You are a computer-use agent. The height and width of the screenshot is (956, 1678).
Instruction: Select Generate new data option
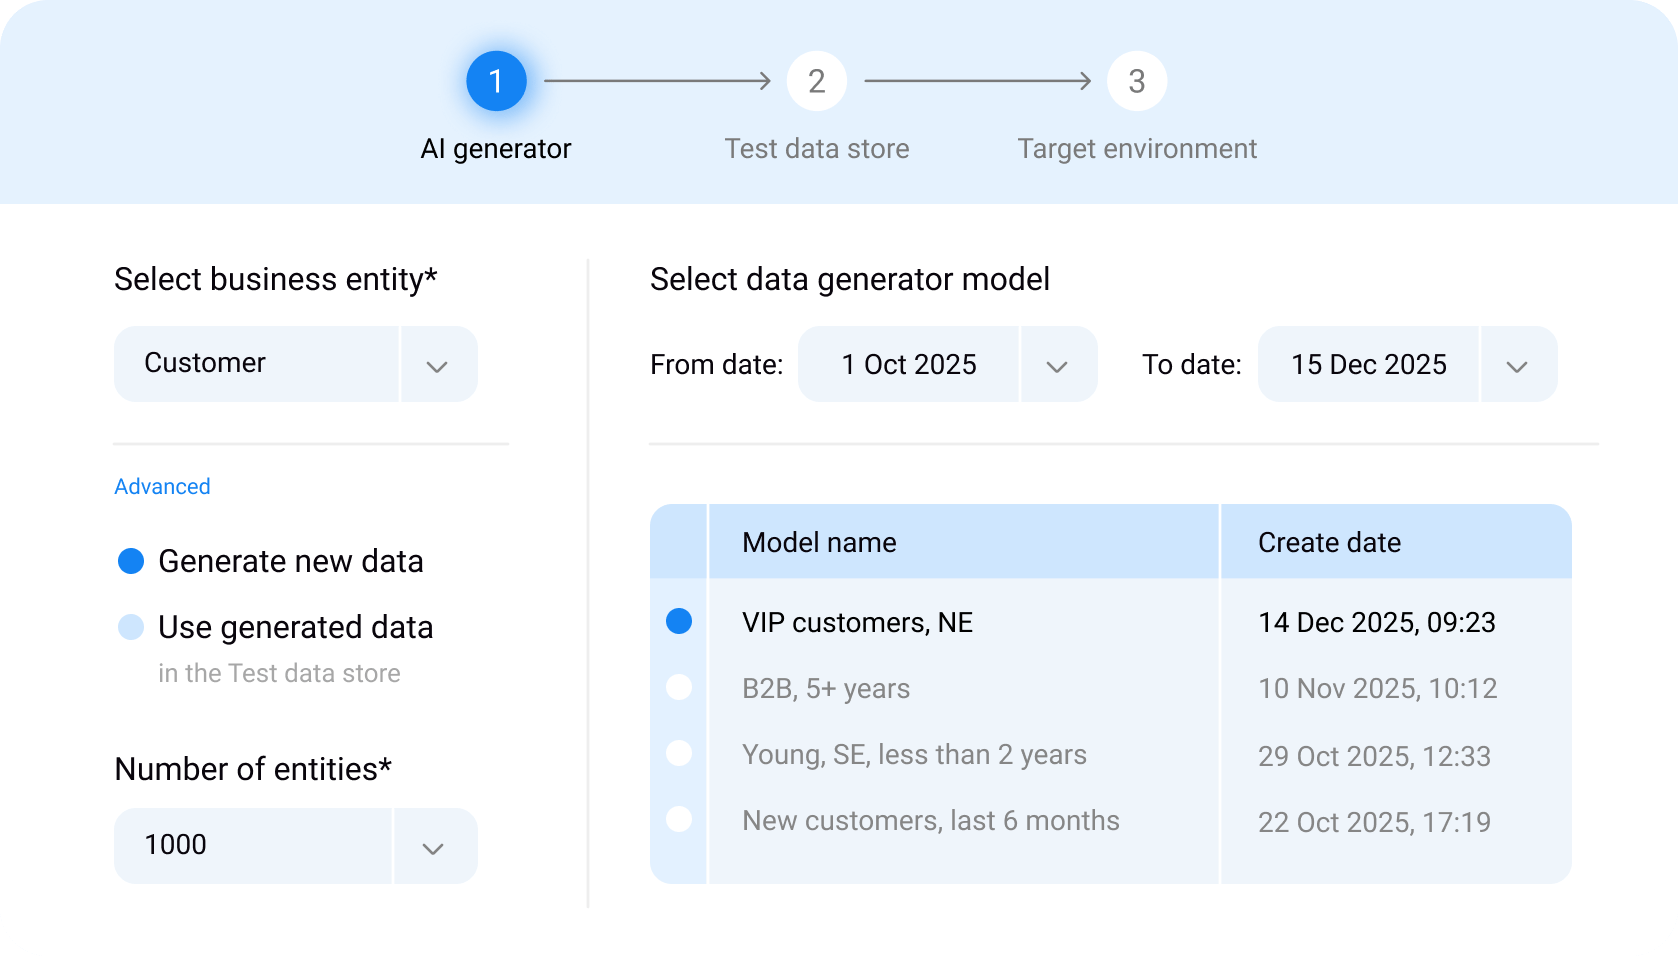click(x=271, y=561)
